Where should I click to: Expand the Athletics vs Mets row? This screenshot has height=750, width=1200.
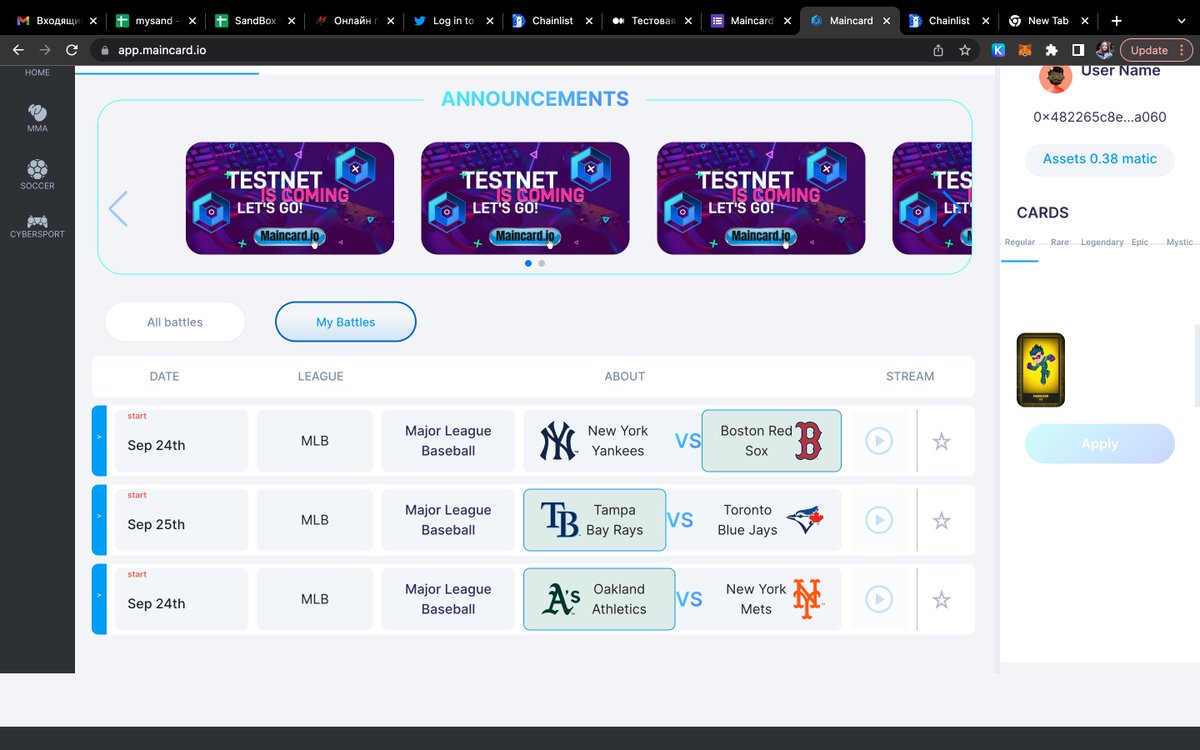pos(99,598)
